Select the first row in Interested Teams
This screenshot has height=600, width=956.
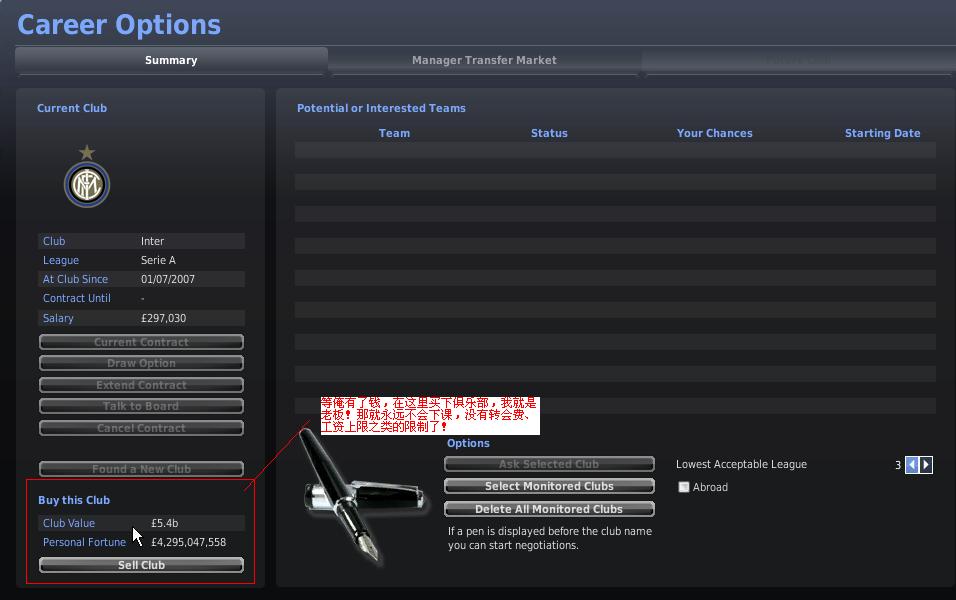tap(615, 150)
